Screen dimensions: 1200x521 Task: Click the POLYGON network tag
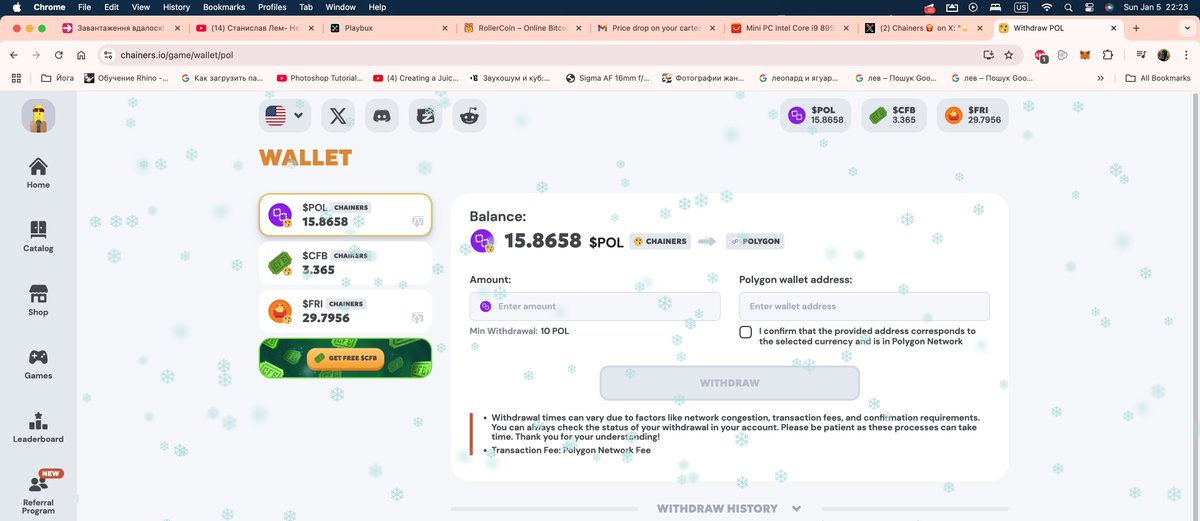755,241
